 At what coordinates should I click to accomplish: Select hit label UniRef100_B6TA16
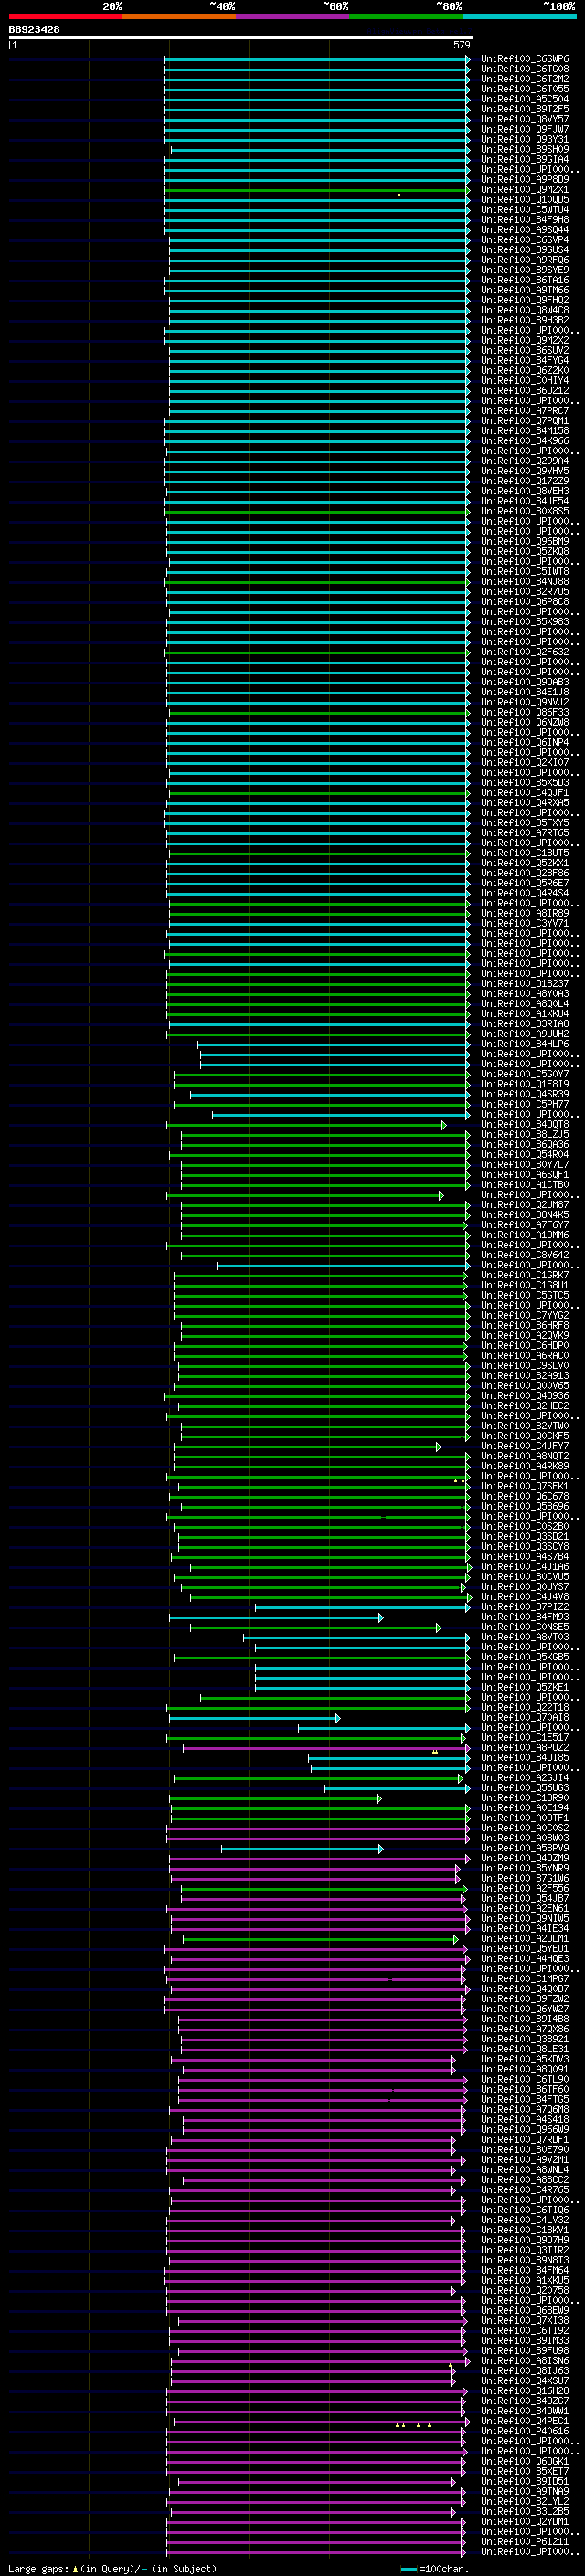point(525,280)
